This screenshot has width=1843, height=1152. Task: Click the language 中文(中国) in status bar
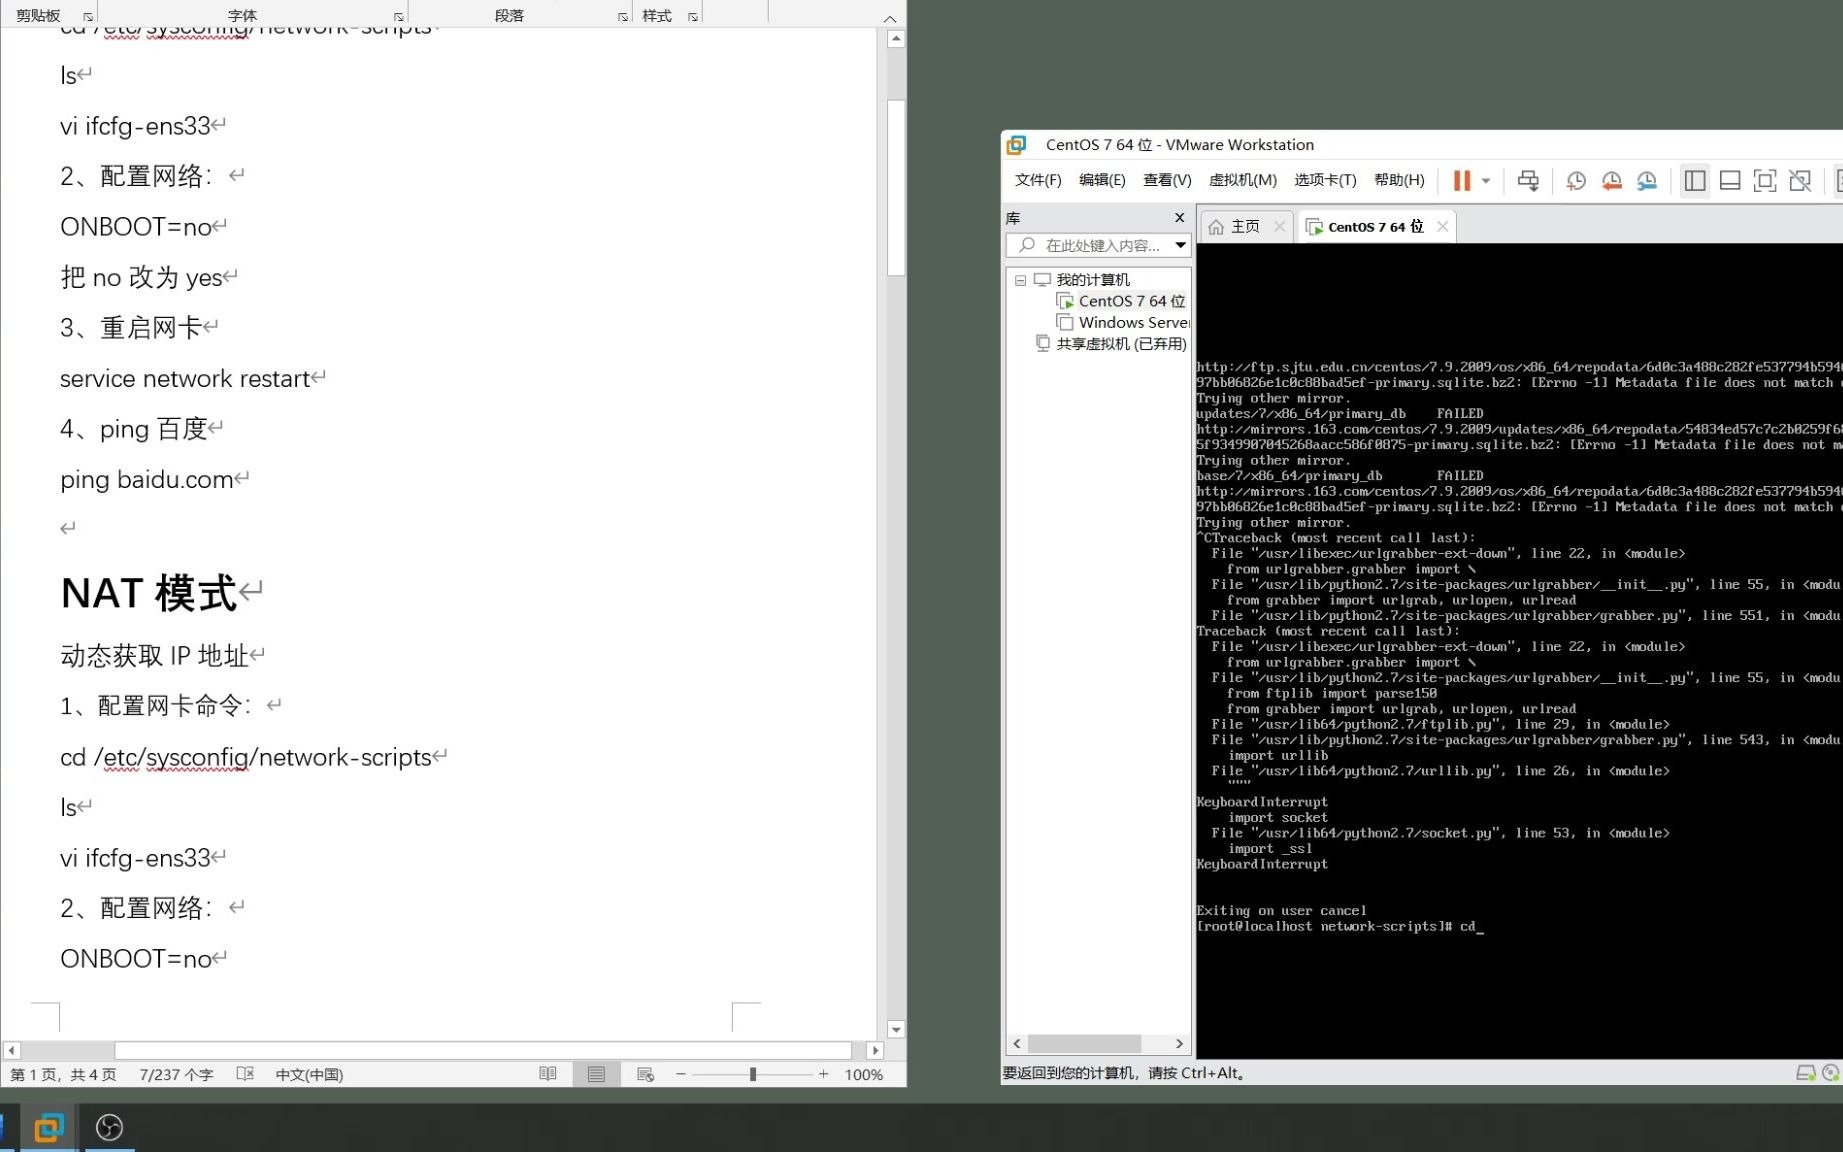tap(309, 1074)
